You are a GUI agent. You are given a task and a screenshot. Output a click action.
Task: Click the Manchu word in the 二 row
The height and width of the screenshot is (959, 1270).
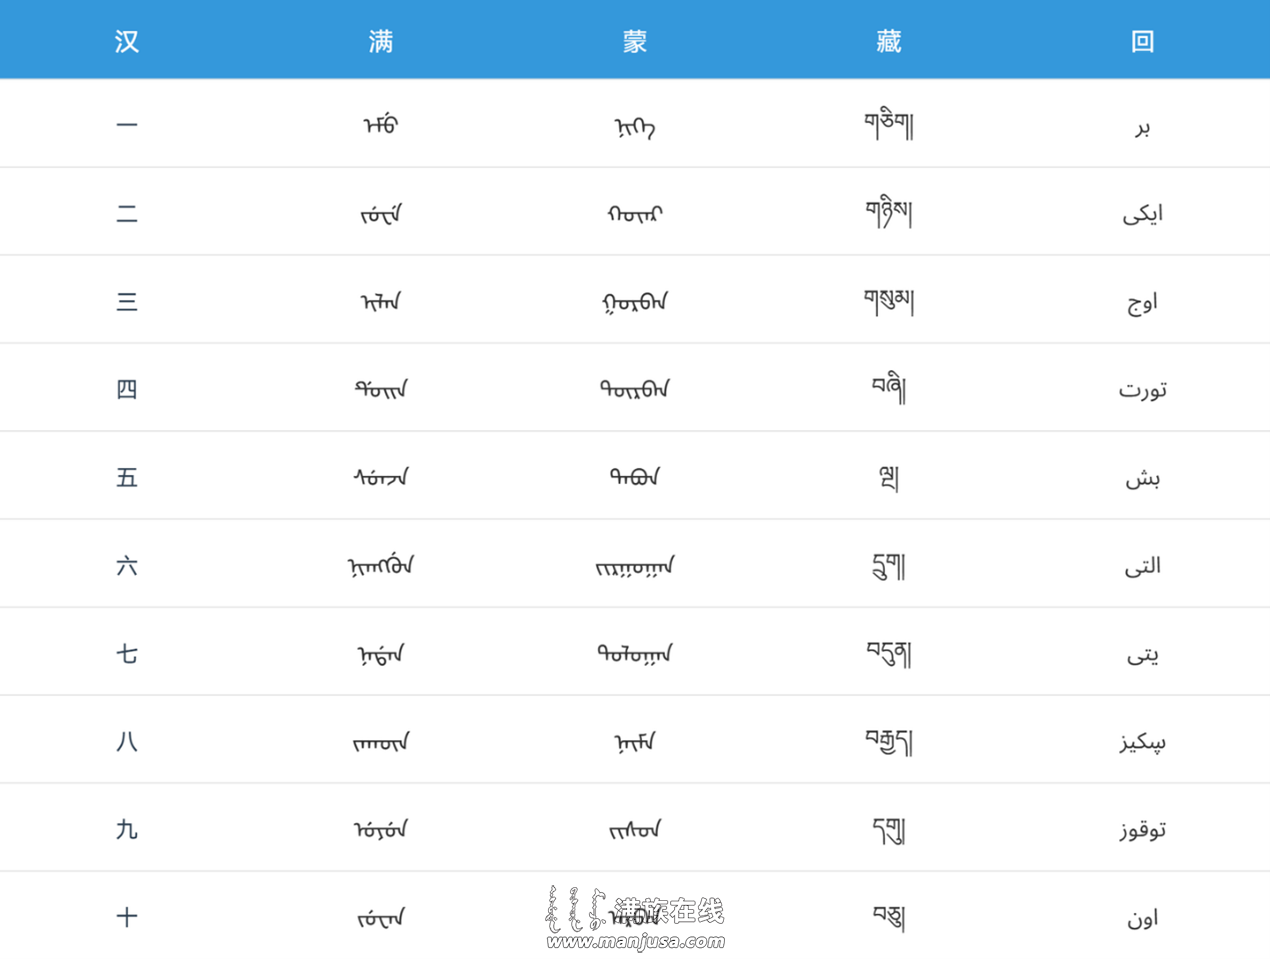(381, 213)
